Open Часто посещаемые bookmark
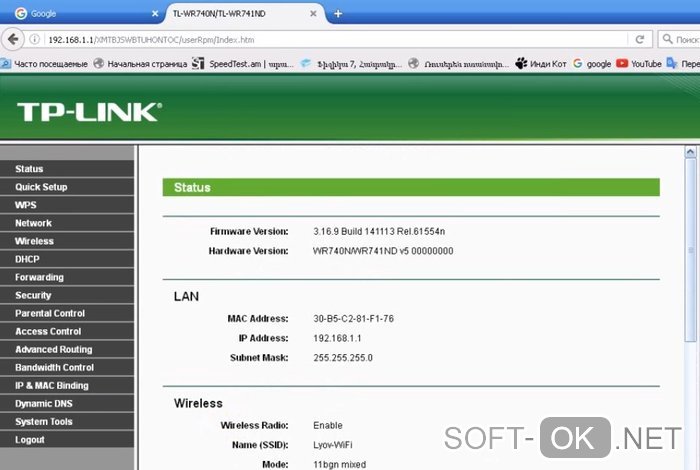 [x=45, y=64]
